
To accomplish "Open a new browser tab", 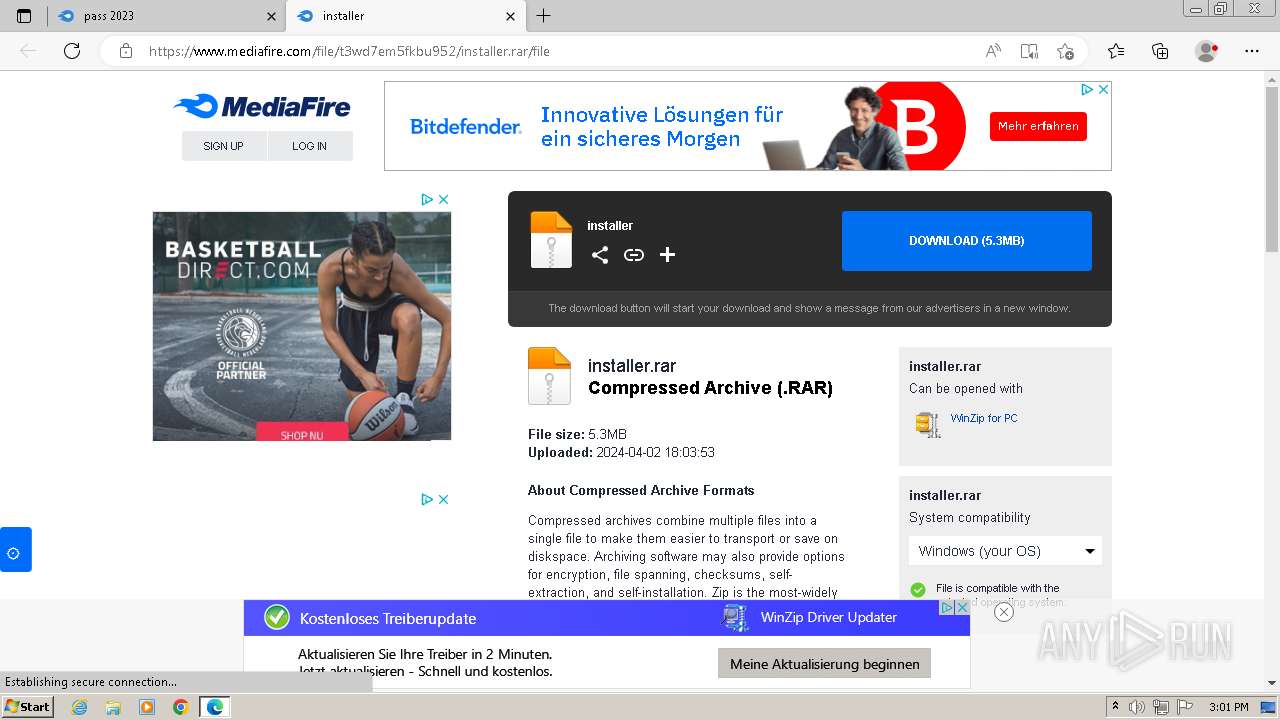I will tap(543, 16).
